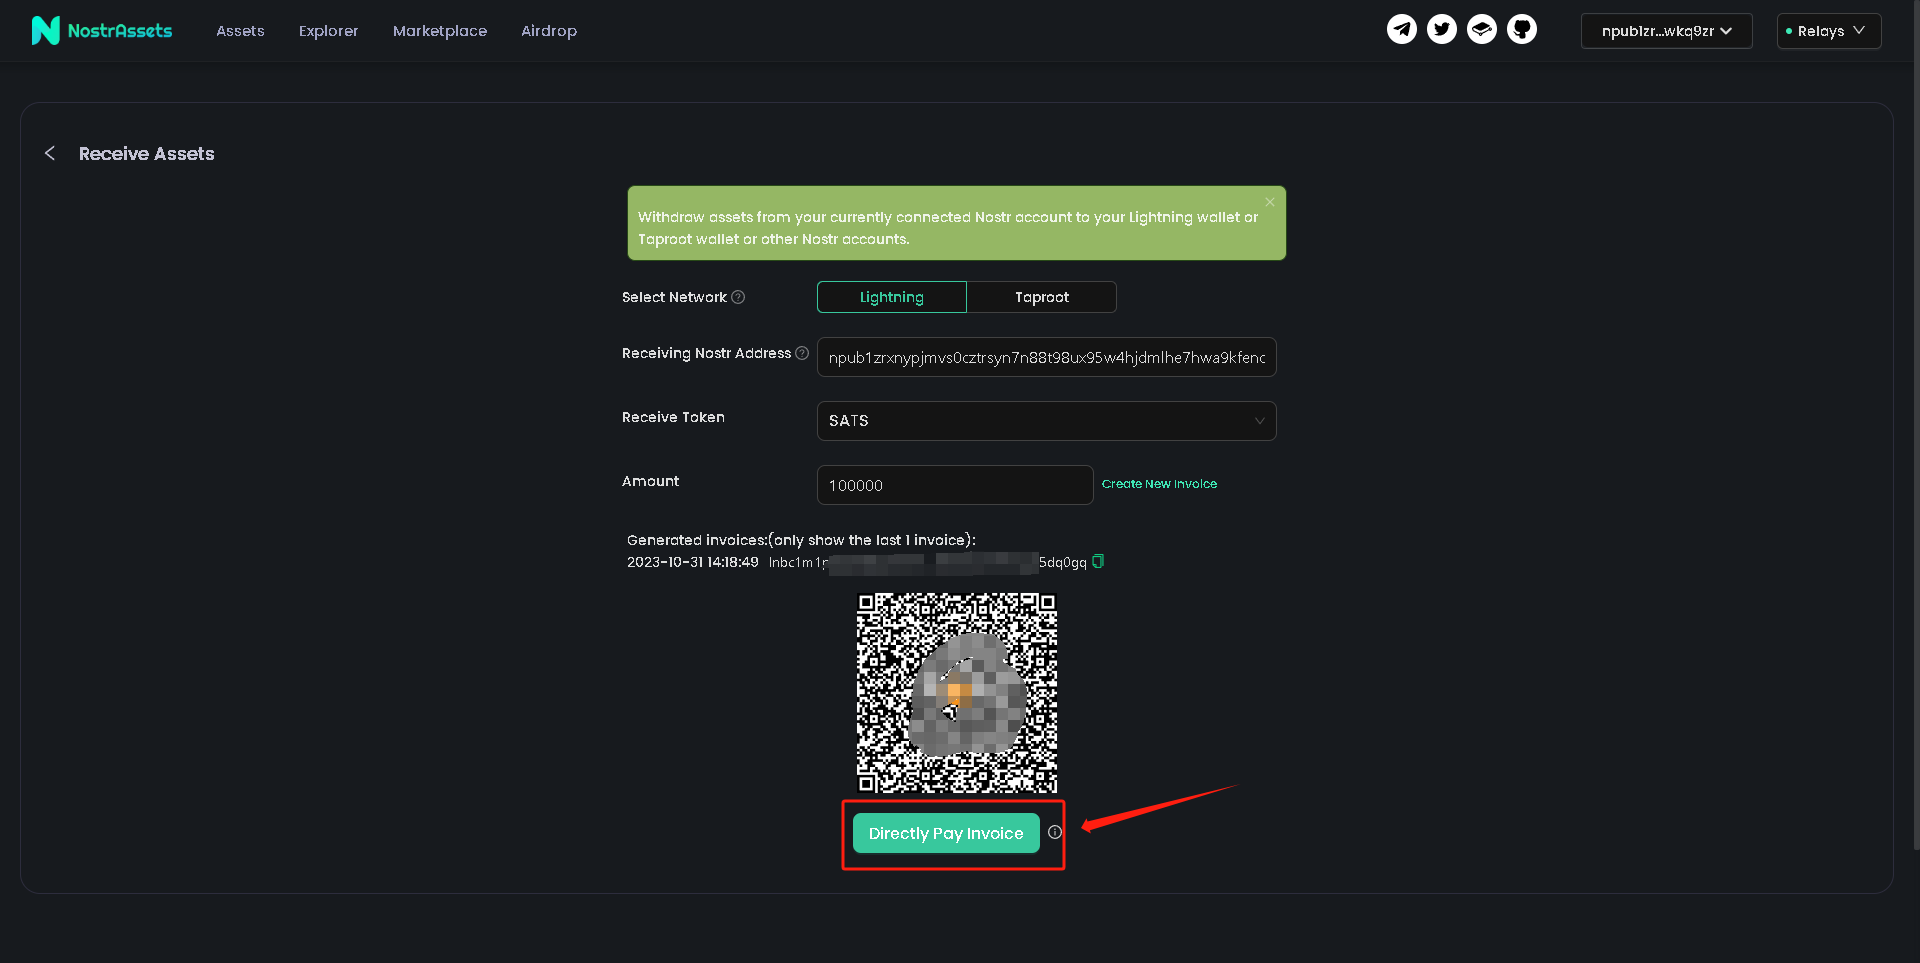
Task: Dismiss the green info banner
Action: click(x=1269, y=202)
